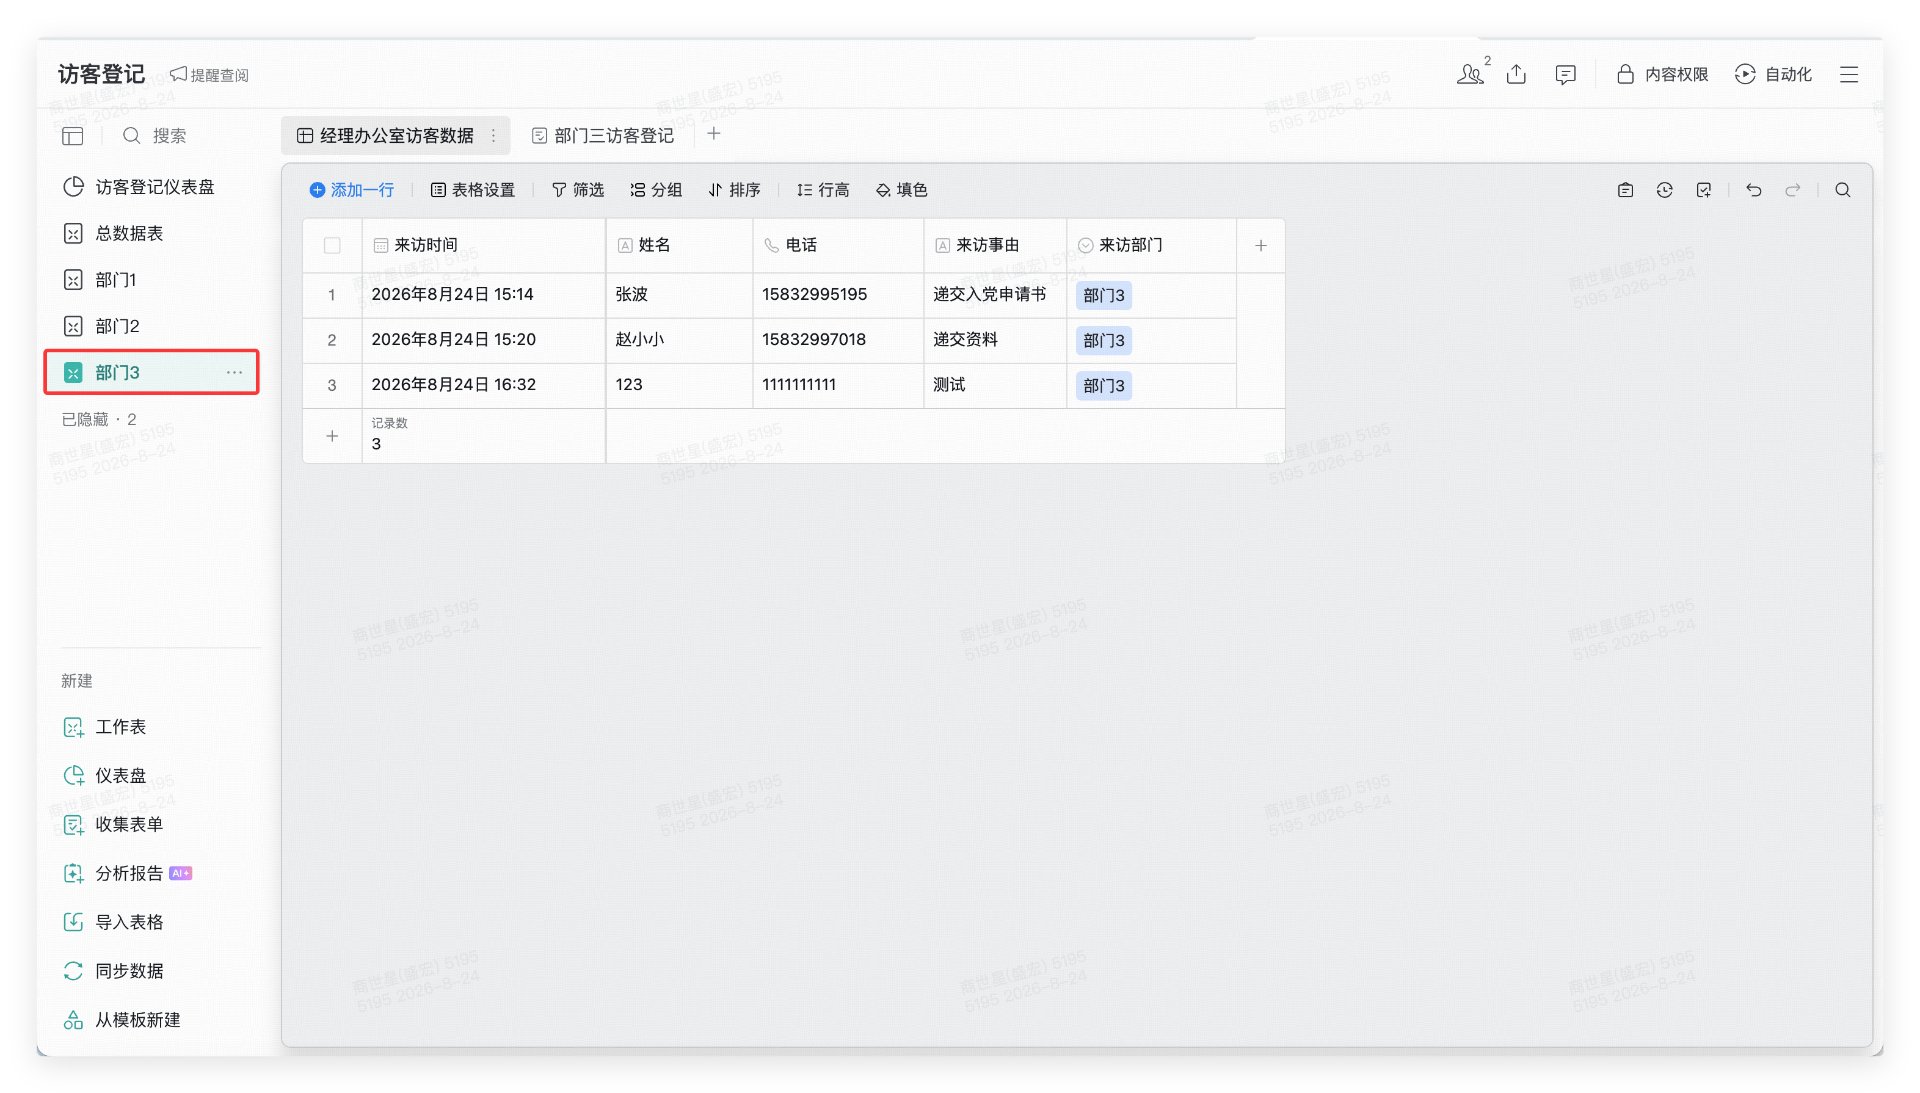Click 部门3 tag in row 张波
1920x1093 pixels.
click(1104, 296)
